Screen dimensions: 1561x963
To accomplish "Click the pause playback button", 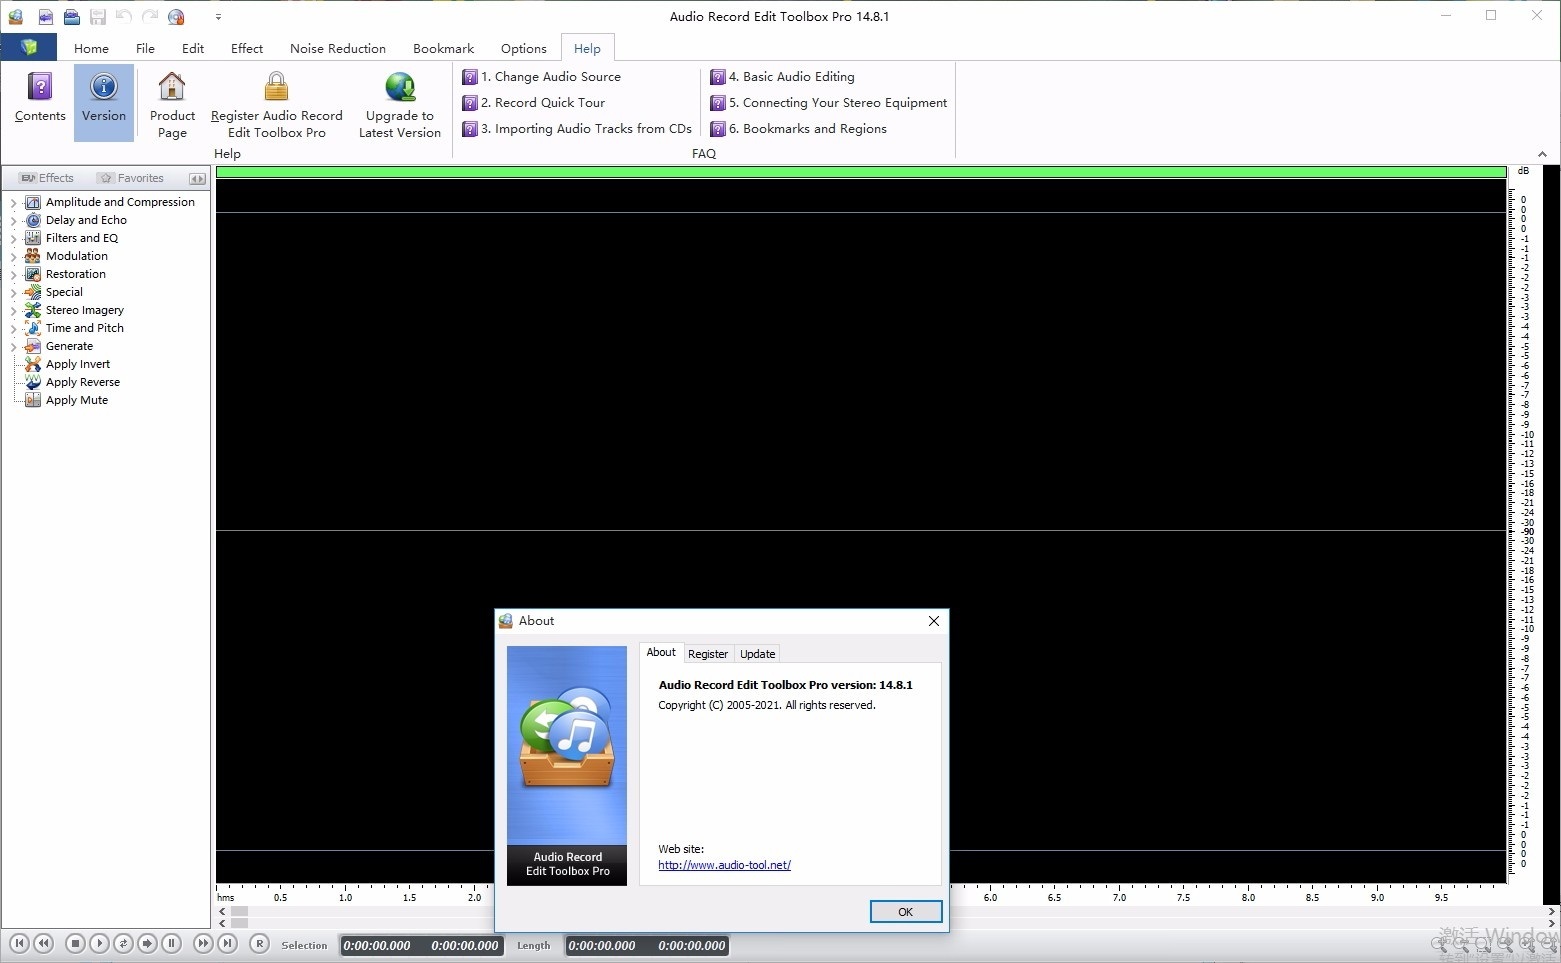I will tap(171, 943).
